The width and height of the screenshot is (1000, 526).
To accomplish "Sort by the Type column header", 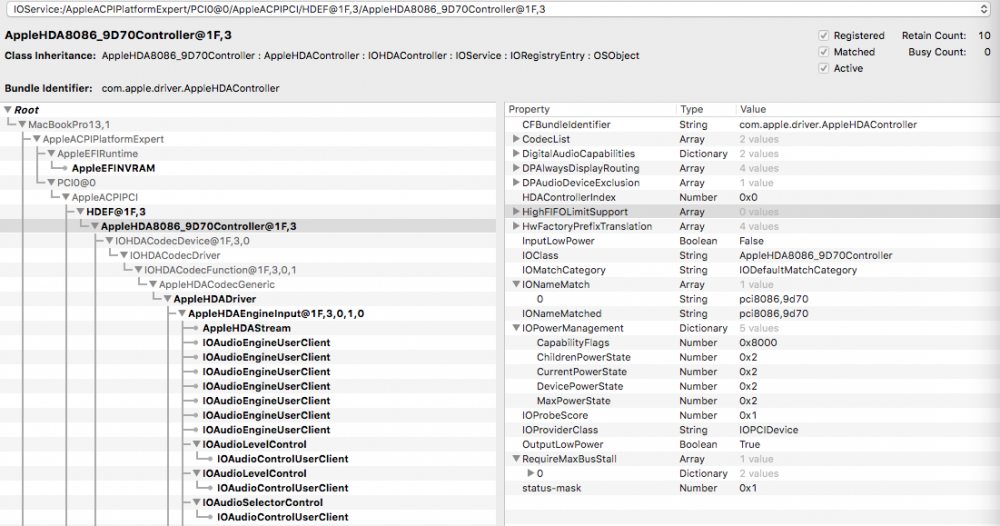I will [x=705, y=110].
